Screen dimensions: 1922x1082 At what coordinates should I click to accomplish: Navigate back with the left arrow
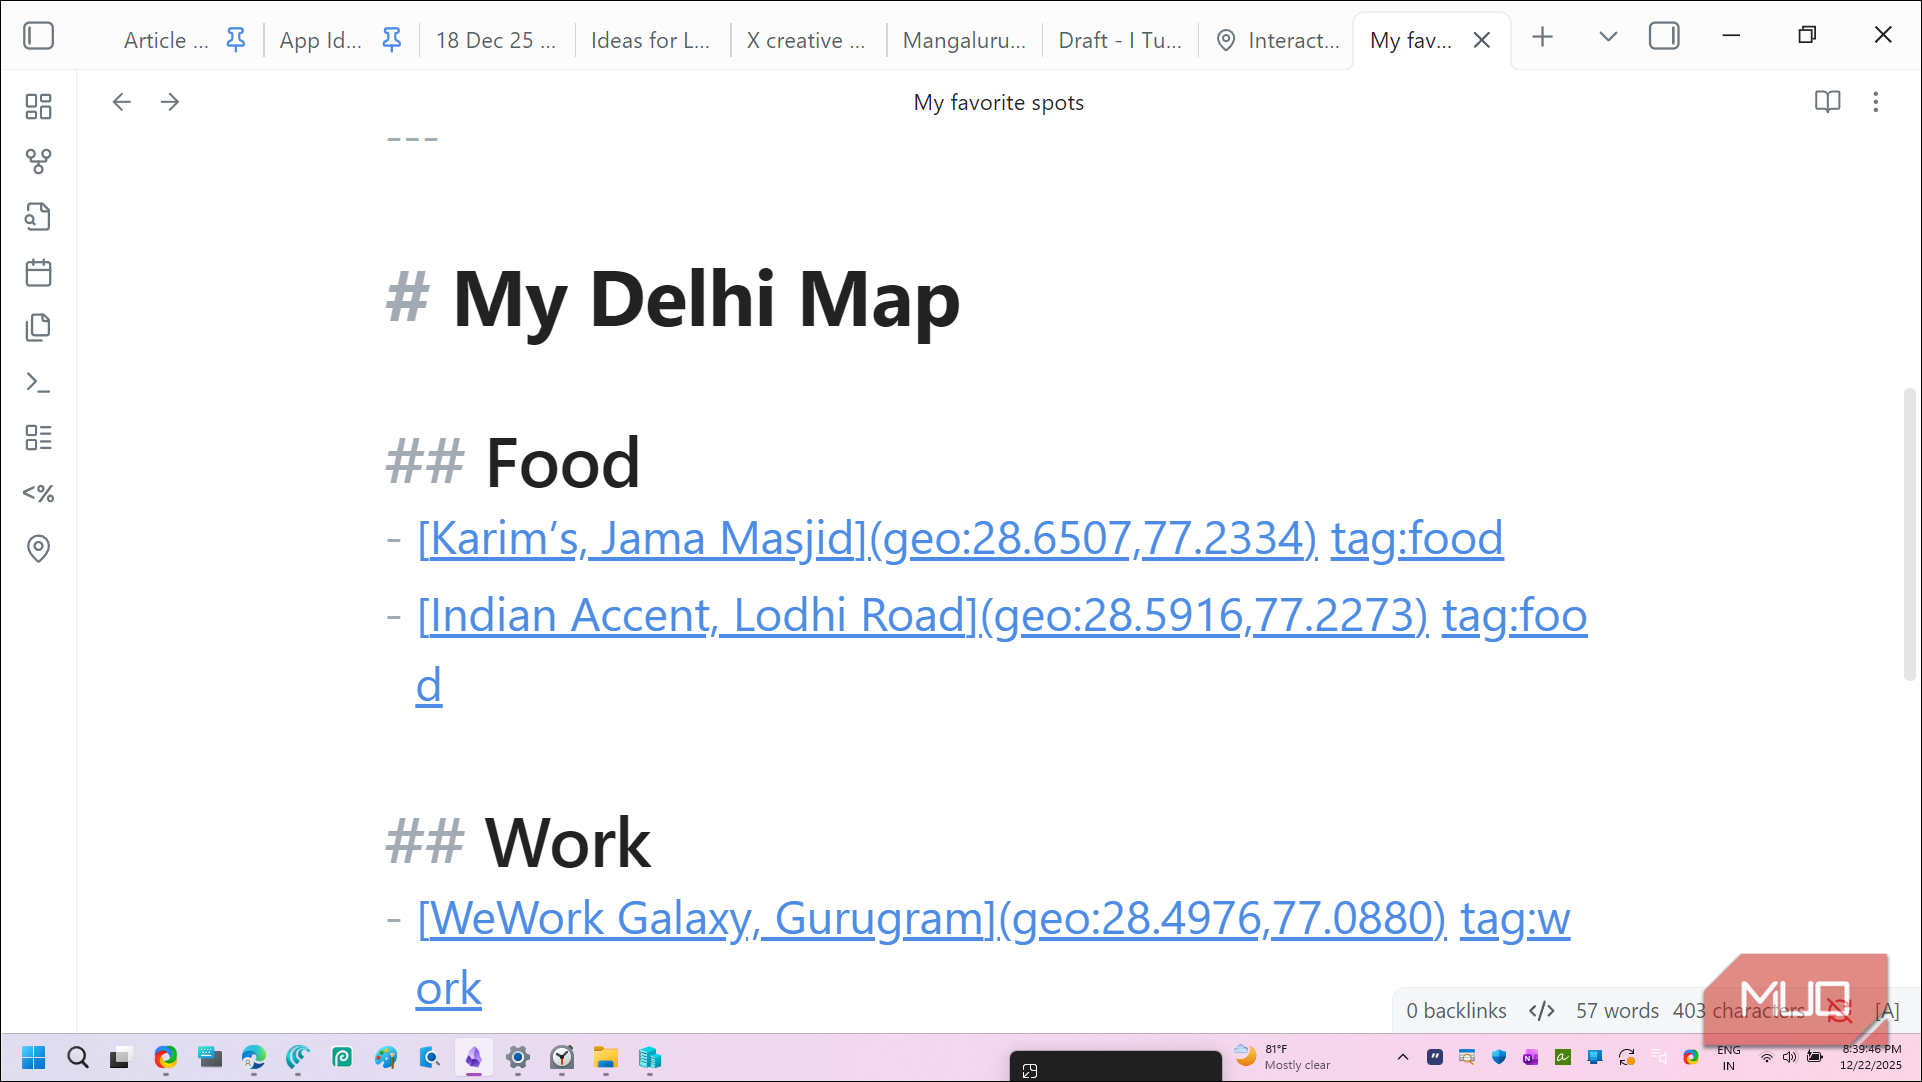coord(122,102)
